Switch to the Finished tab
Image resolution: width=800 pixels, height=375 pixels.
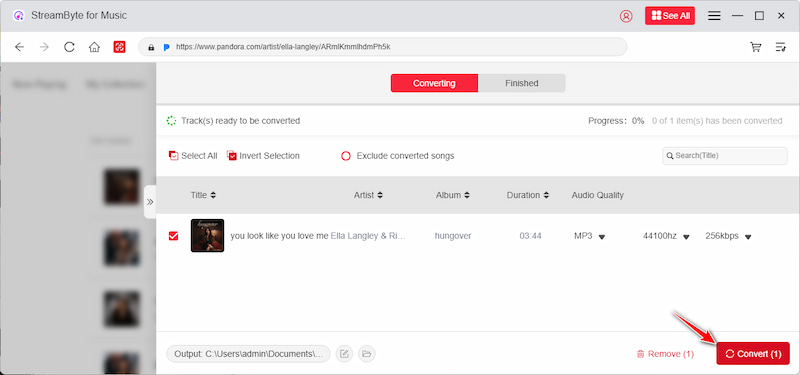tap(521, 83)
